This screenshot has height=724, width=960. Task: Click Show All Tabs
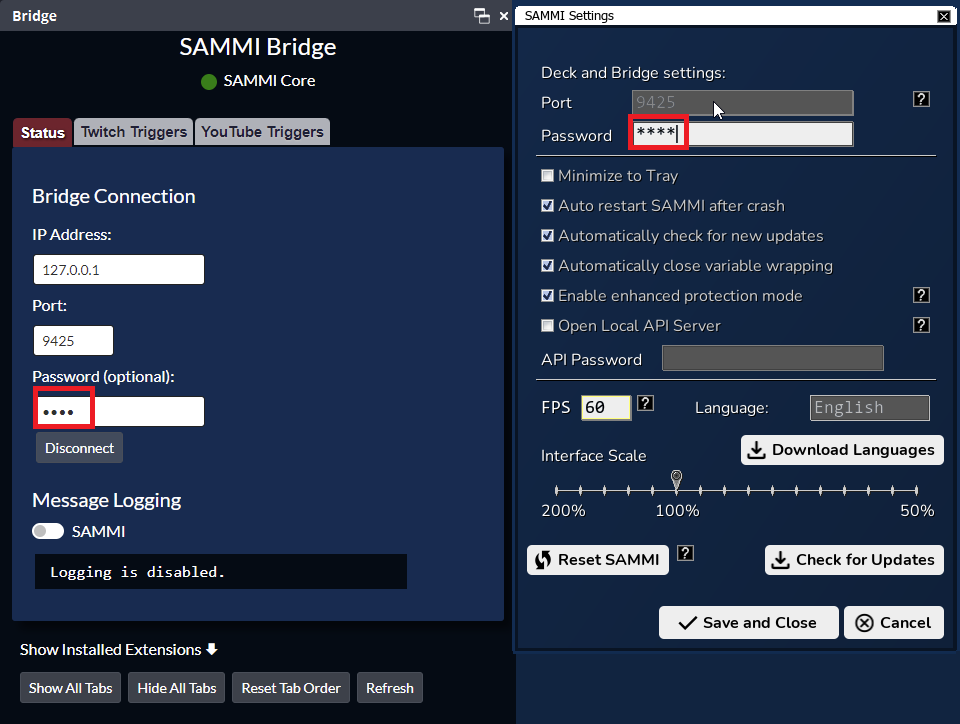point(70,688)
